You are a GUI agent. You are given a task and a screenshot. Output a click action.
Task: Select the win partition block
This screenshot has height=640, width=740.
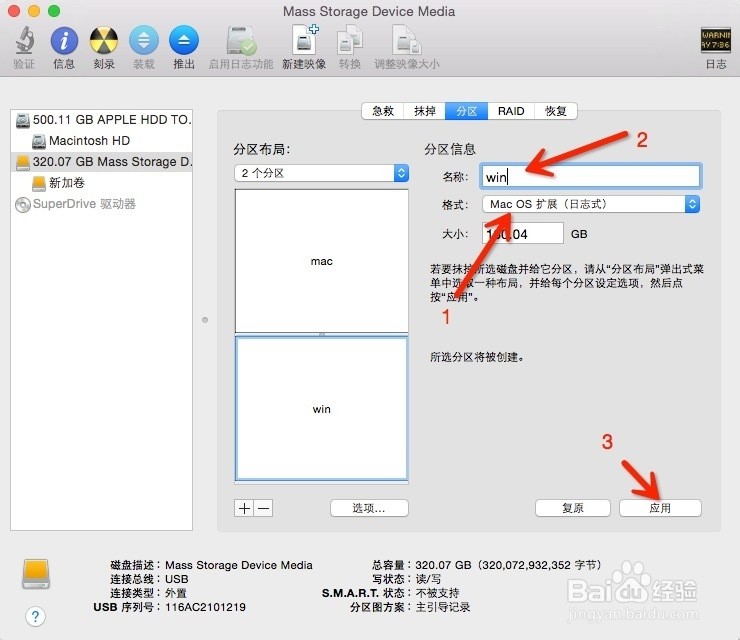[321, 409]
